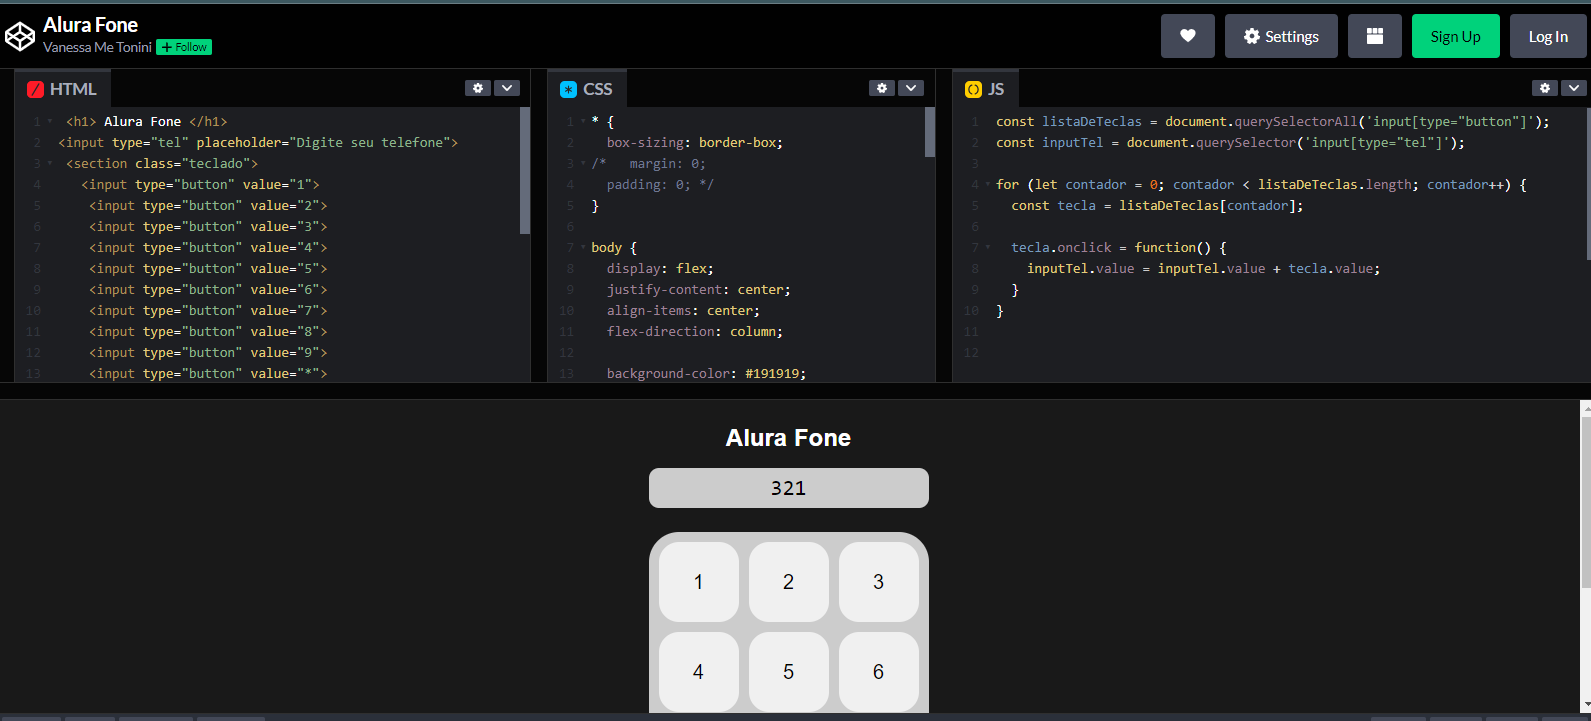This screenshot has width=1591, height=721.
Task: Open Vanessa Me Tonini's profile link
Action: (x=97, y=47)
